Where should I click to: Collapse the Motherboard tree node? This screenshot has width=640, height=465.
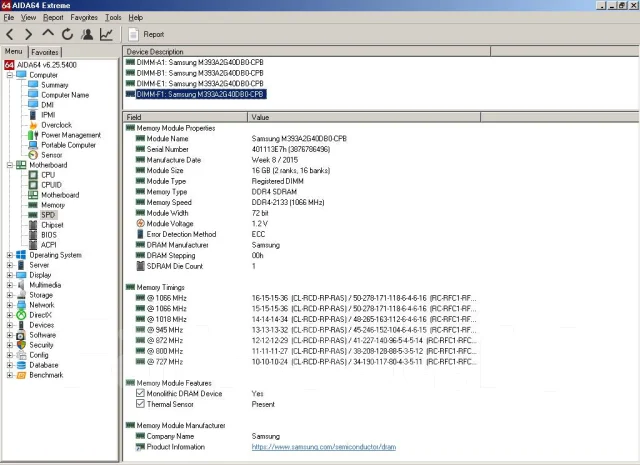tap(10, 165)
